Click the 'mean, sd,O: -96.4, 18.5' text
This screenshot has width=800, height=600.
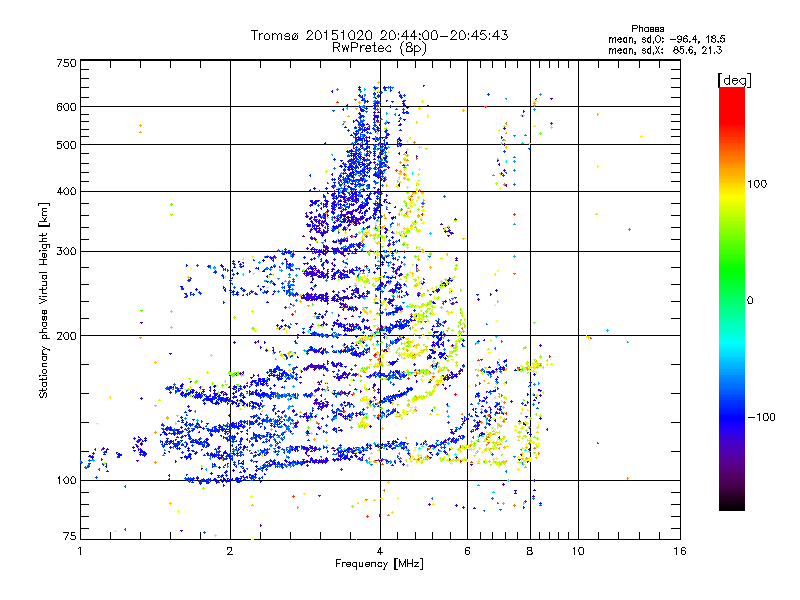[x=666, y=39]
